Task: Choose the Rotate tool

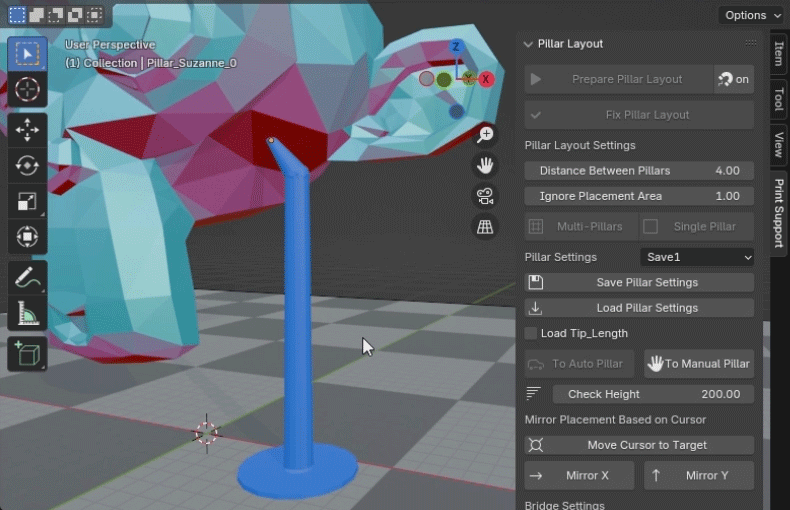Action: point(27,165)
